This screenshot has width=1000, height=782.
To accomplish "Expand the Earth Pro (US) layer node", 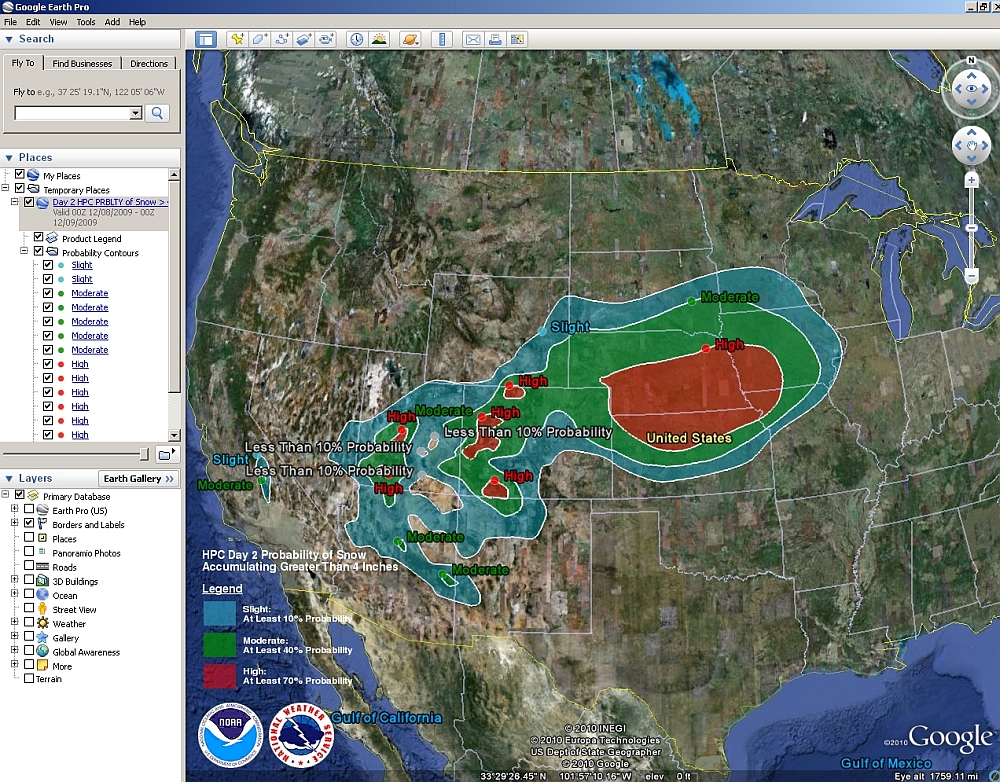I will pos(15,508).
